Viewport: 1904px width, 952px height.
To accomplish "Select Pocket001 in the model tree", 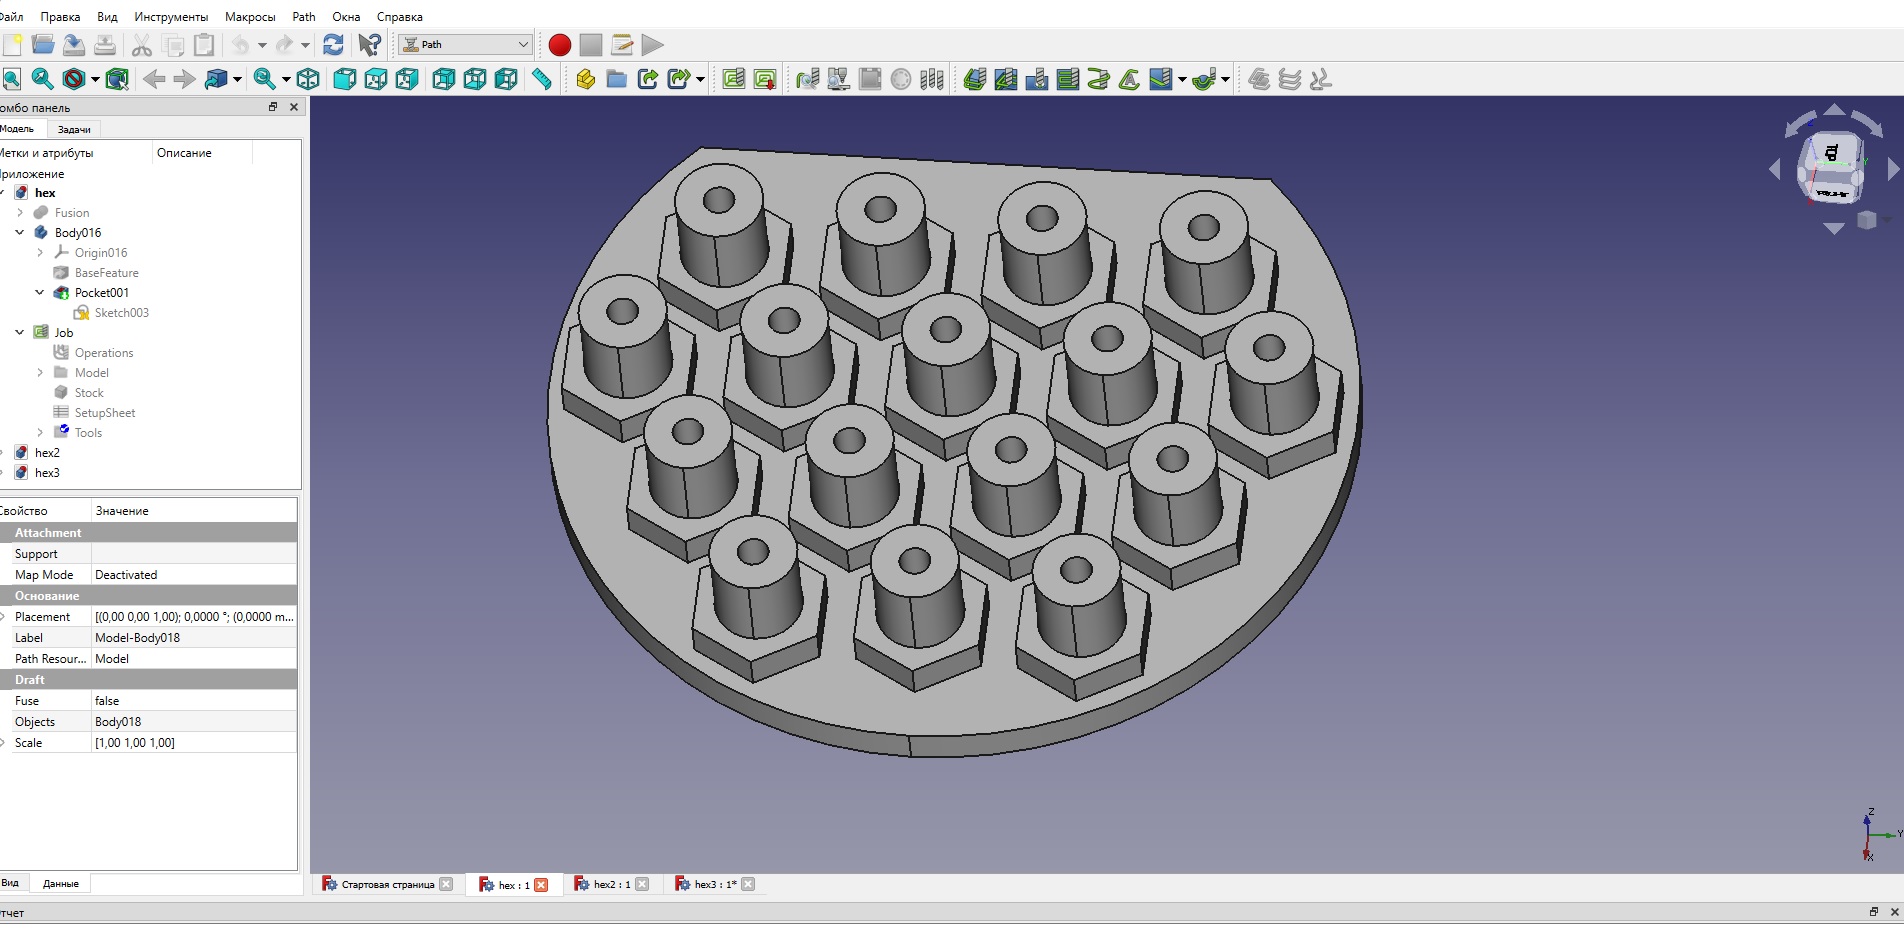I will (102, 292).
